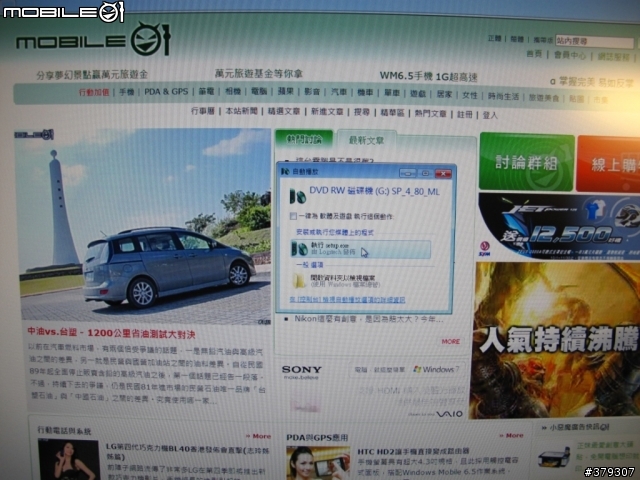Click the AutoPlay title bar icon
This screenshot has width=640, height=480.
(285, 172)
